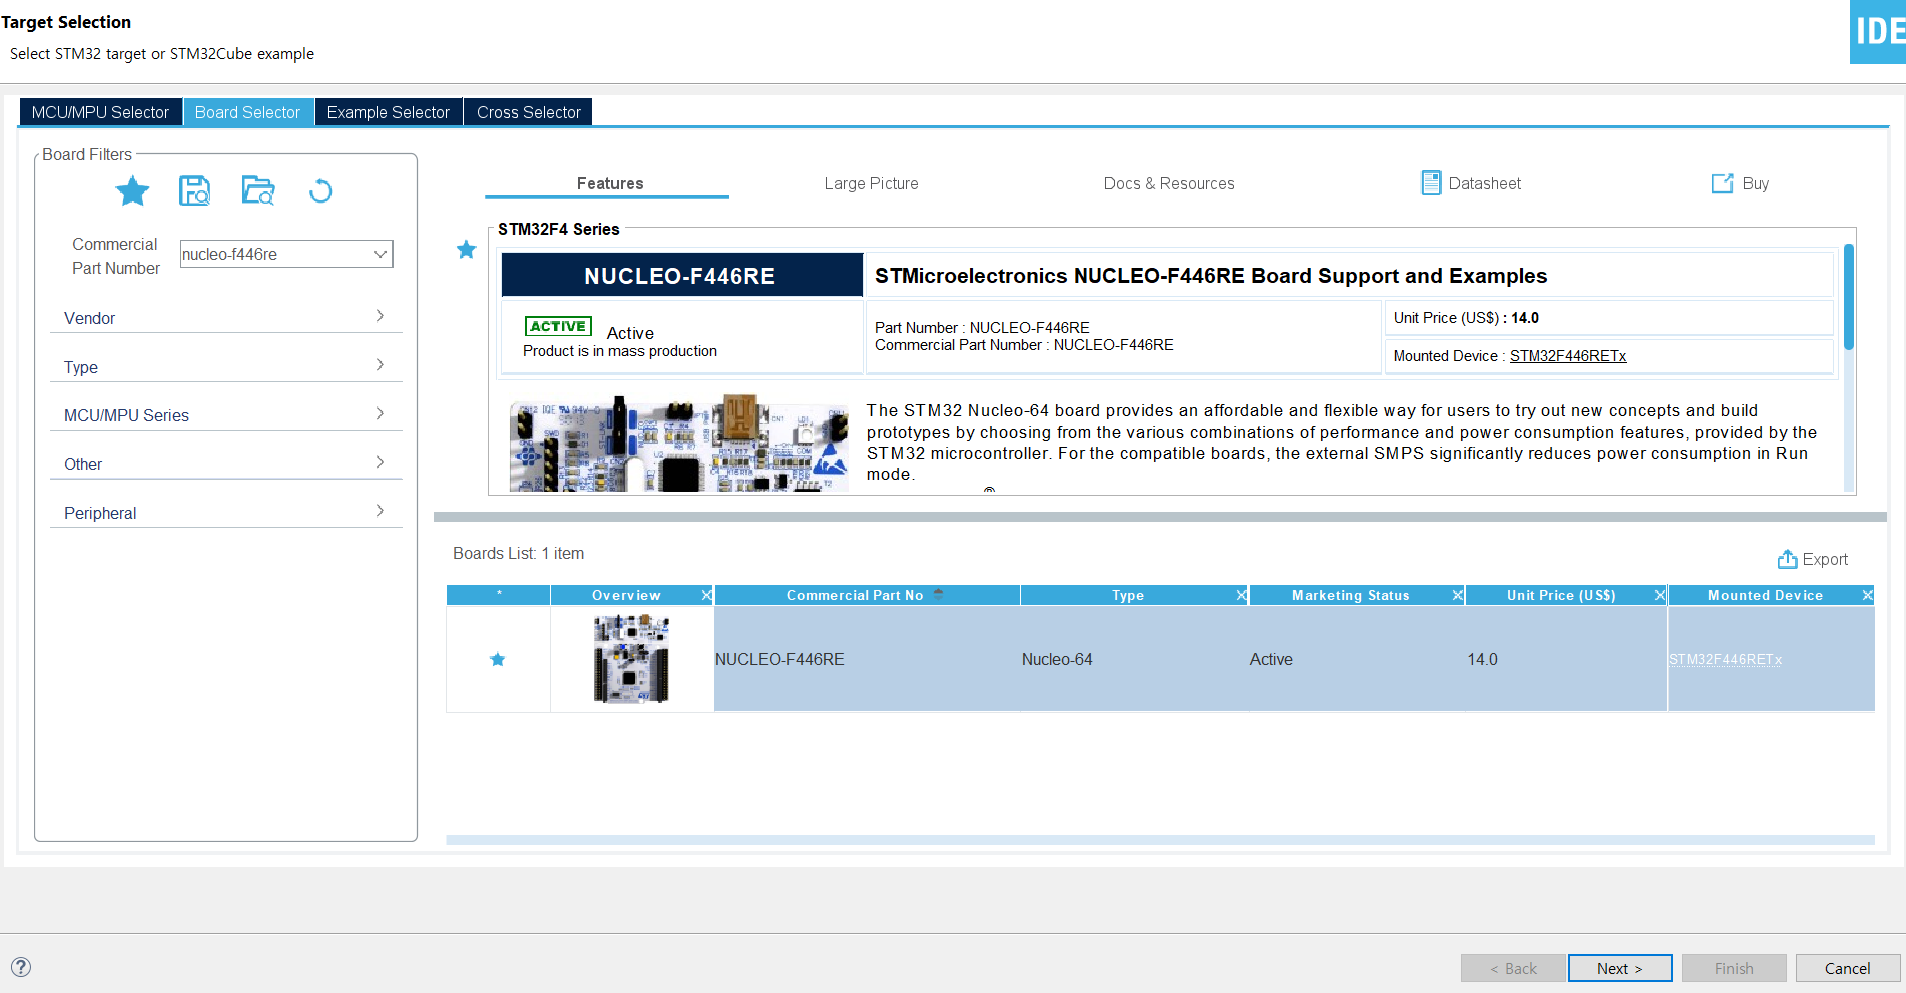Remove the Overview column with its X

click(706, 595)
